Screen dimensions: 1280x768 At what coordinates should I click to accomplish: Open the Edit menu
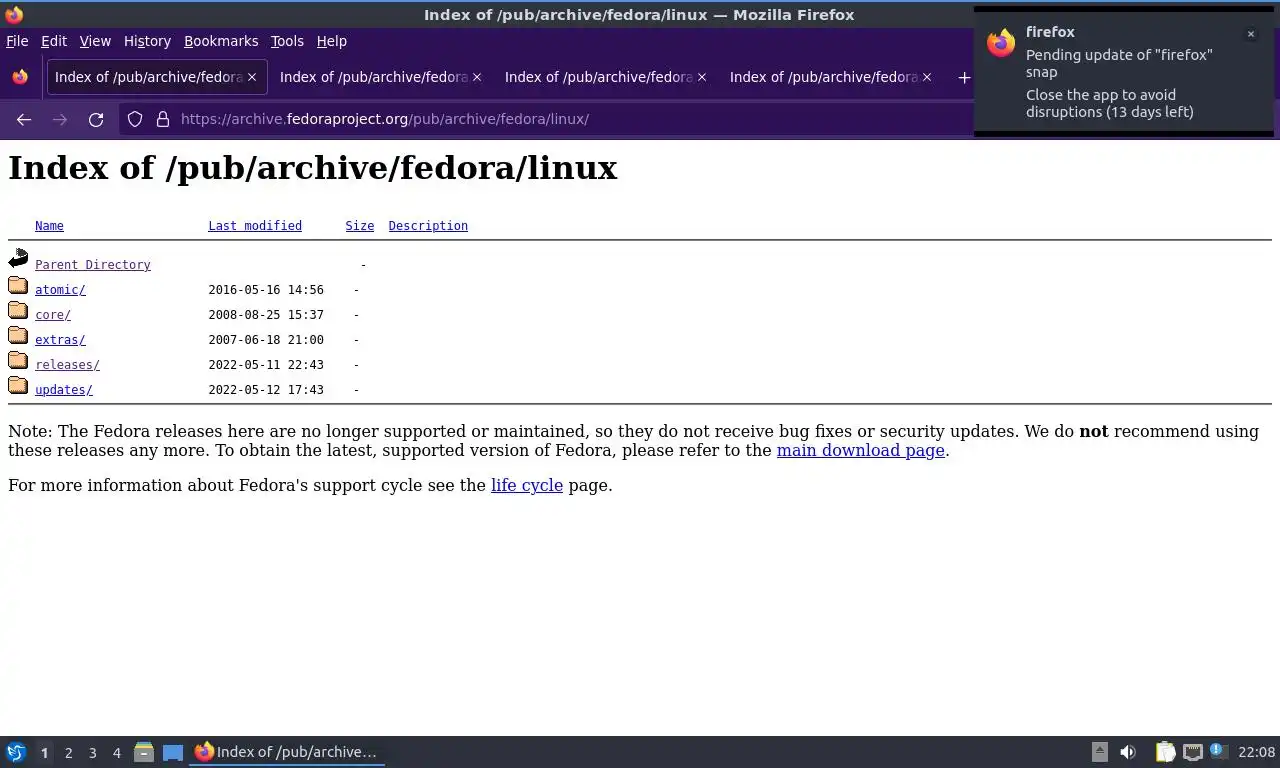click(x=54, y=41)
